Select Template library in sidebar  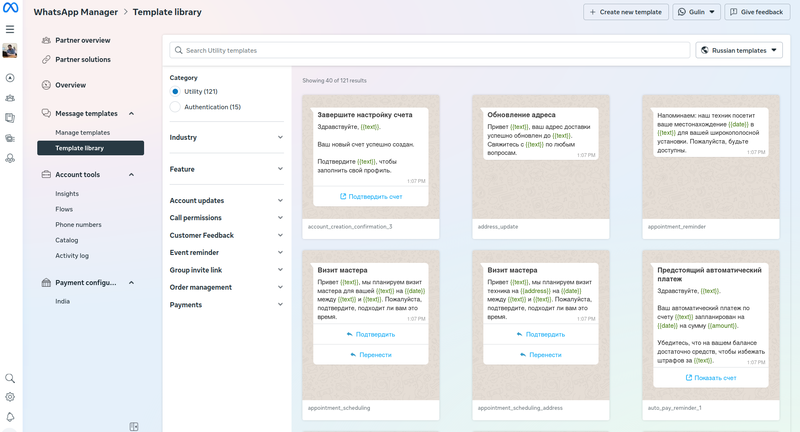tap(90, 148)
